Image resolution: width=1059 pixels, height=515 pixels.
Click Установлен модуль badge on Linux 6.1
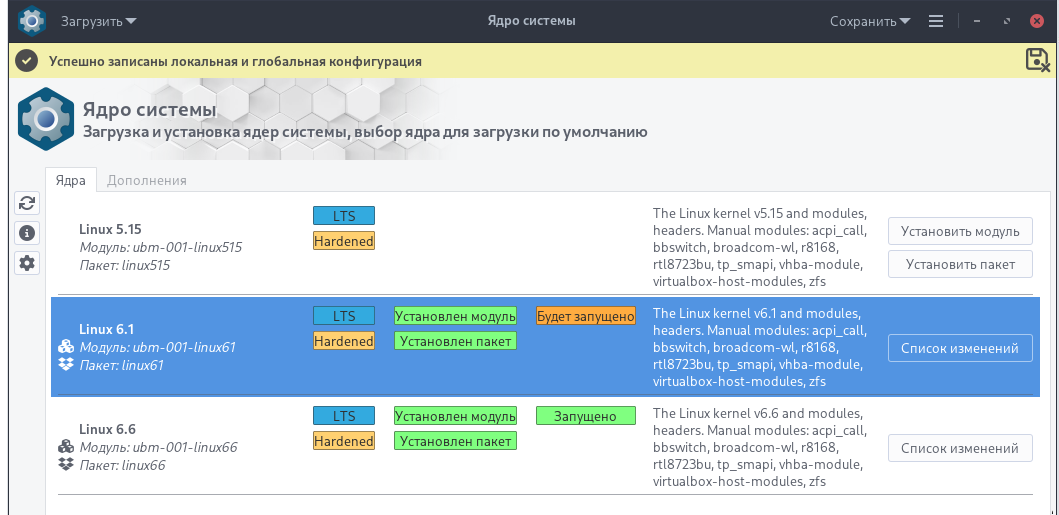coord(455,316)
